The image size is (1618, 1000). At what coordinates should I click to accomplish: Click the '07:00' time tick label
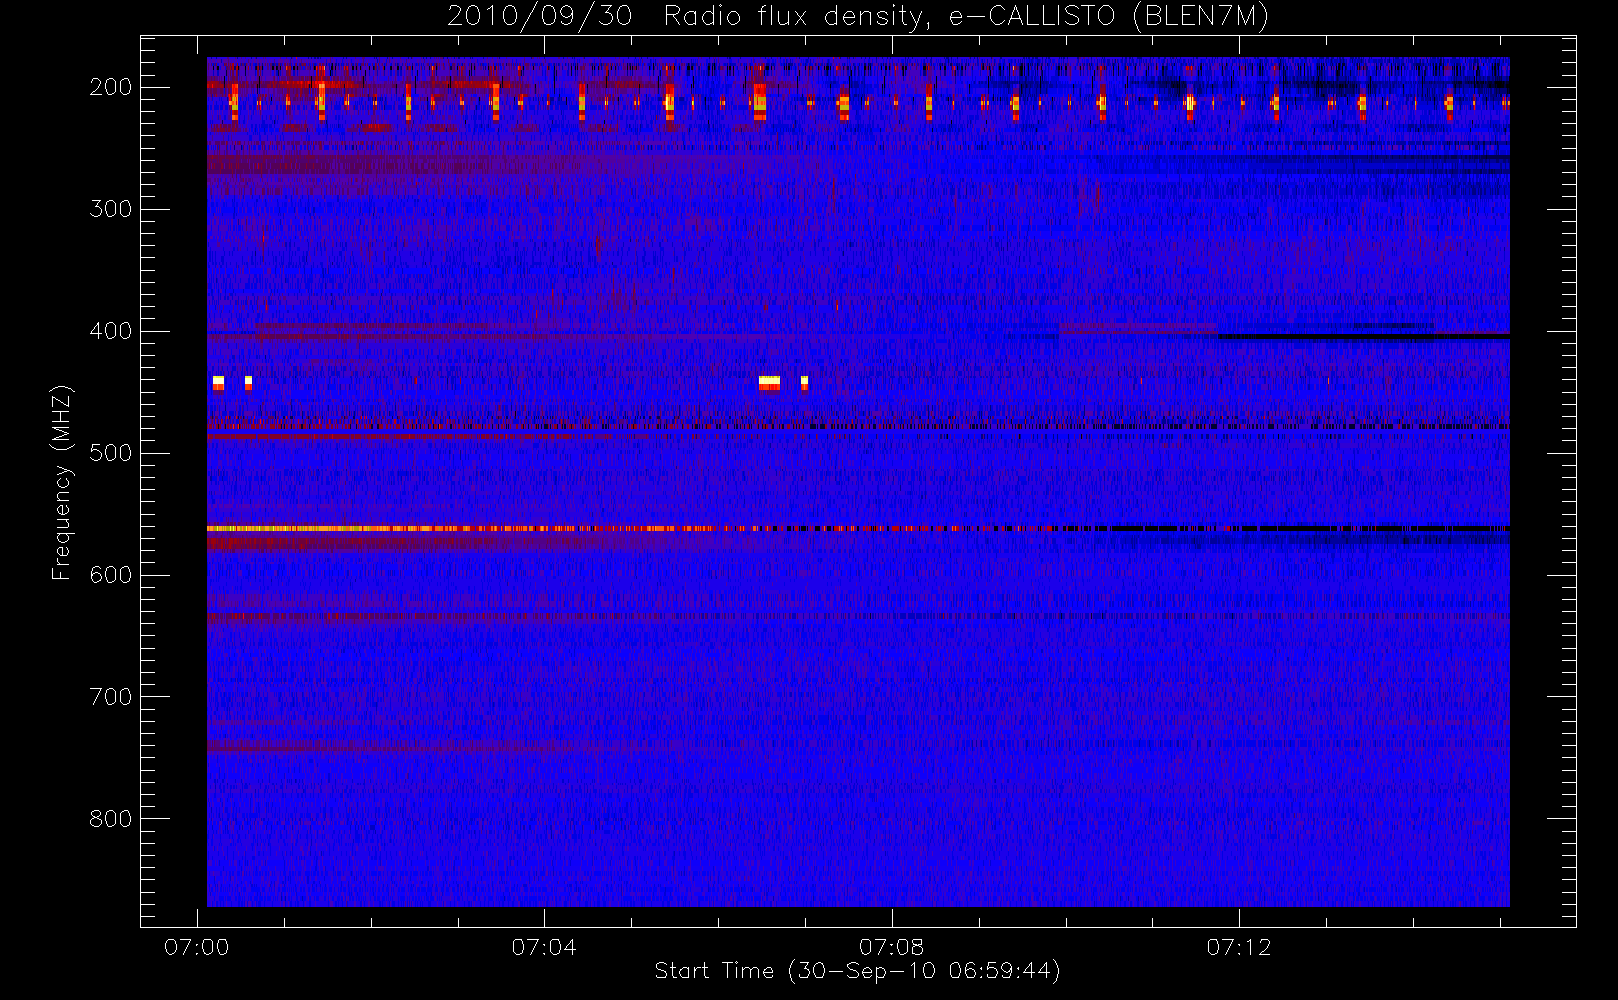coord(197,947)
